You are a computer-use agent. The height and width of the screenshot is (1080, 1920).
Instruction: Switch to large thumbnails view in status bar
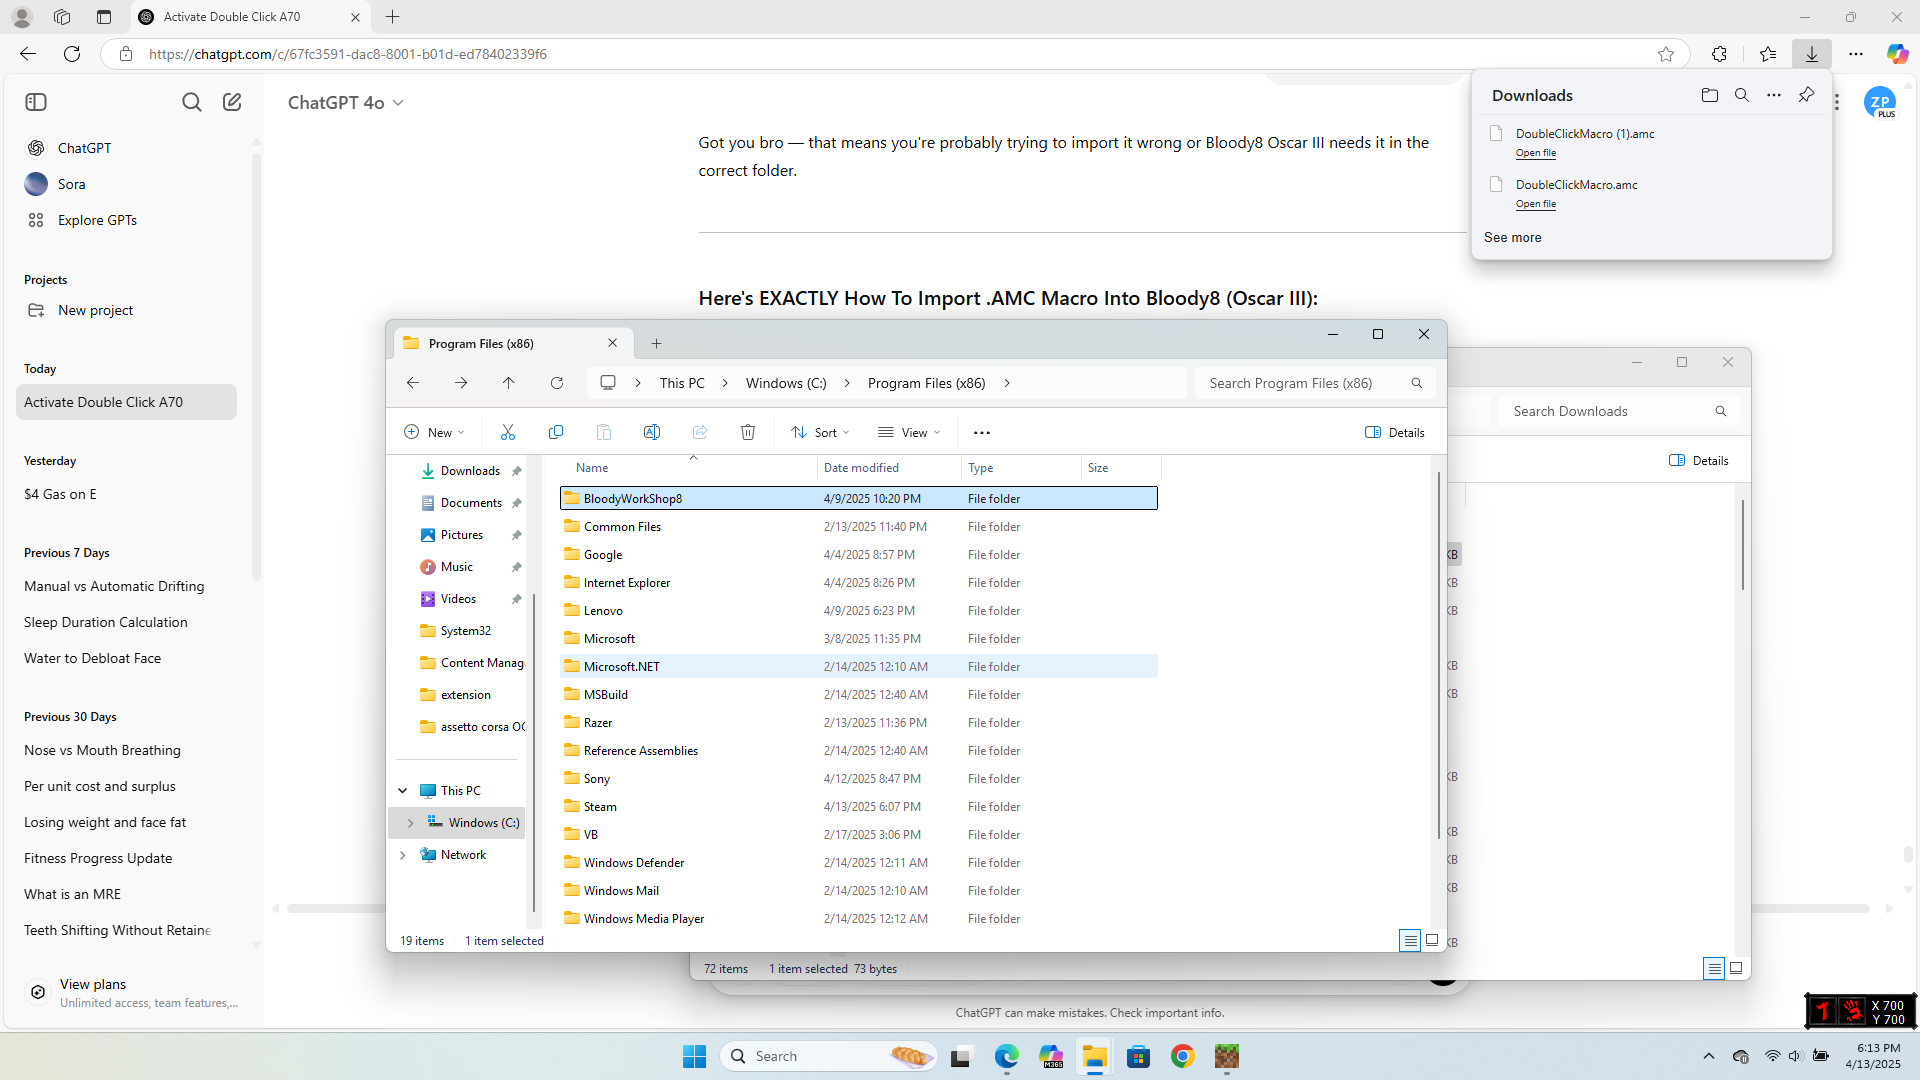tap(1432, 940)
